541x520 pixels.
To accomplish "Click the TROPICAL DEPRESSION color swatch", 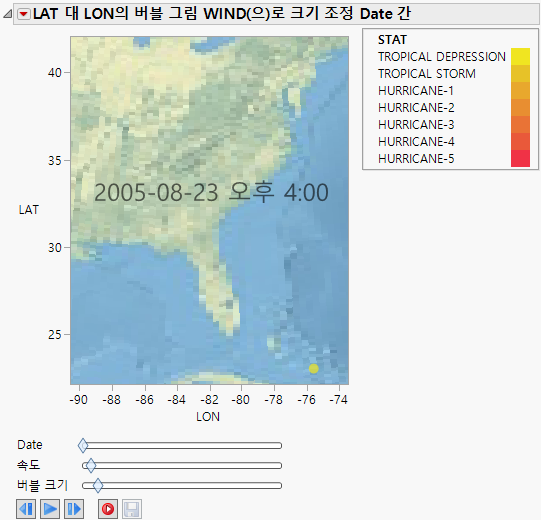I will tap(520, 57).
